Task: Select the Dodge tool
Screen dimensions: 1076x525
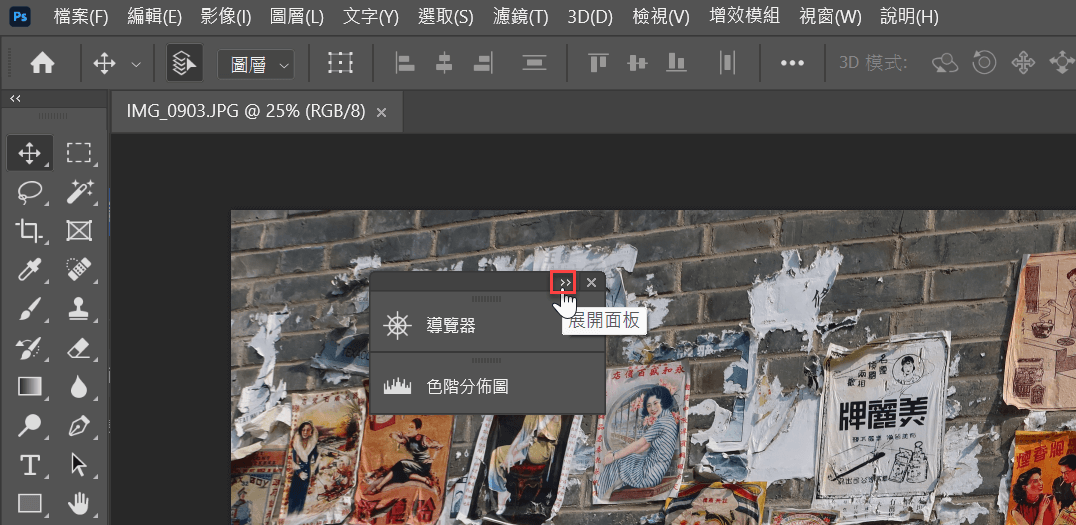Action: pos(30,427)
